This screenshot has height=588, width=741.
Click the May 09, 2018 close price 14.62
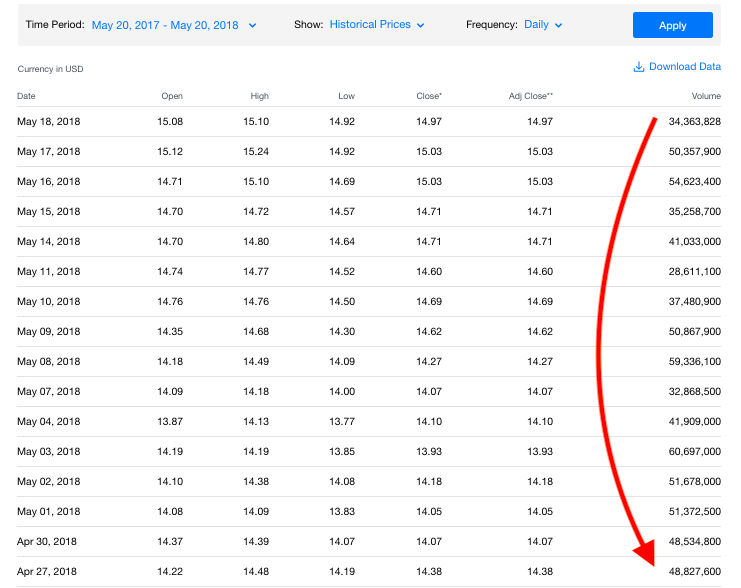429,331
